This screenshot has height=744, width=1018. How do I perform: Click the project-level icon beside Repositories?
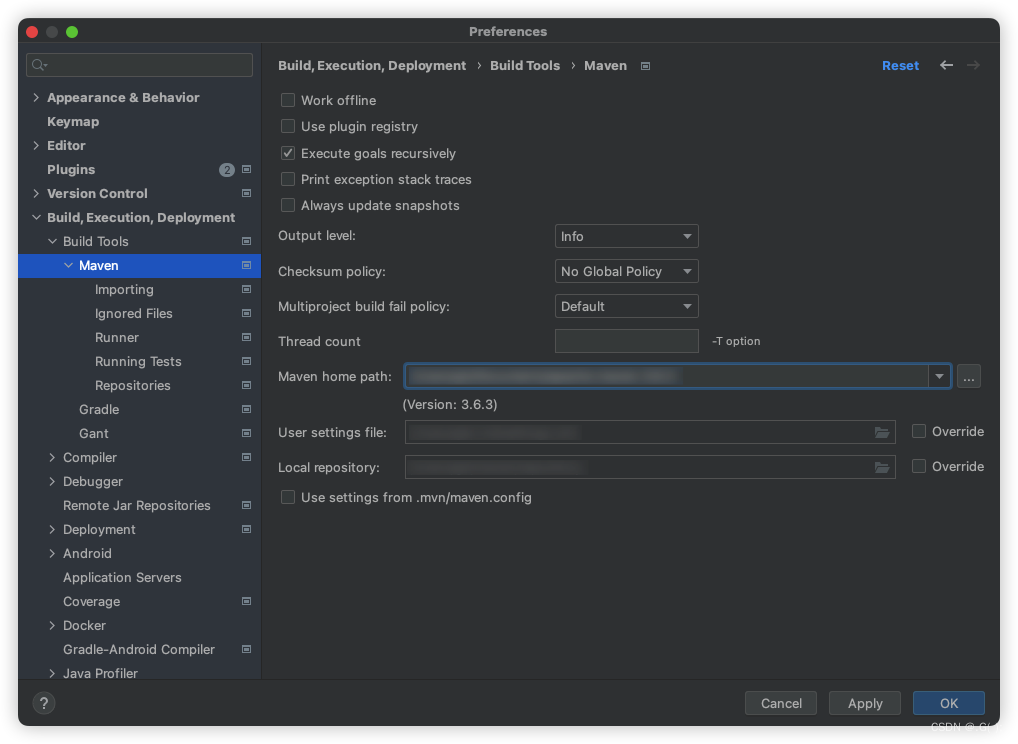coord(247,386)
